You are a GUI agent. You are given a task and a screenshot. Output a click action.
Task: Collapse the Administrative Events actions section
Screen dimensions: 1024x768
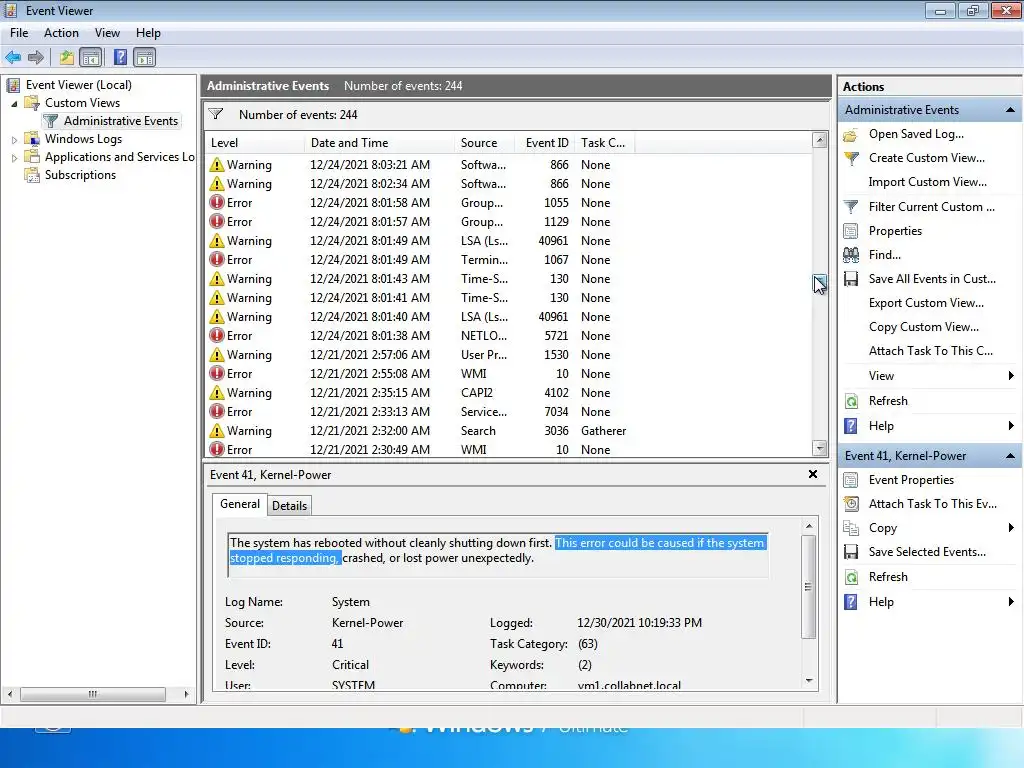point(1010,110)
